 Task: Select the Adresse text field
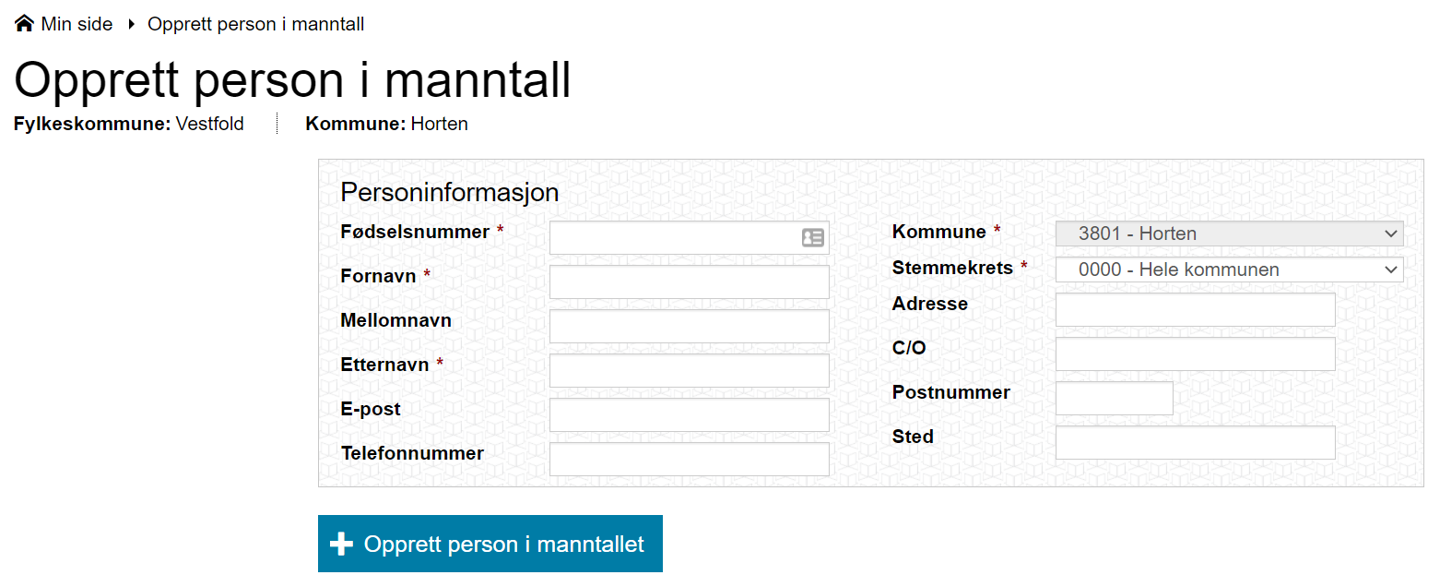tap(1195, 309)
